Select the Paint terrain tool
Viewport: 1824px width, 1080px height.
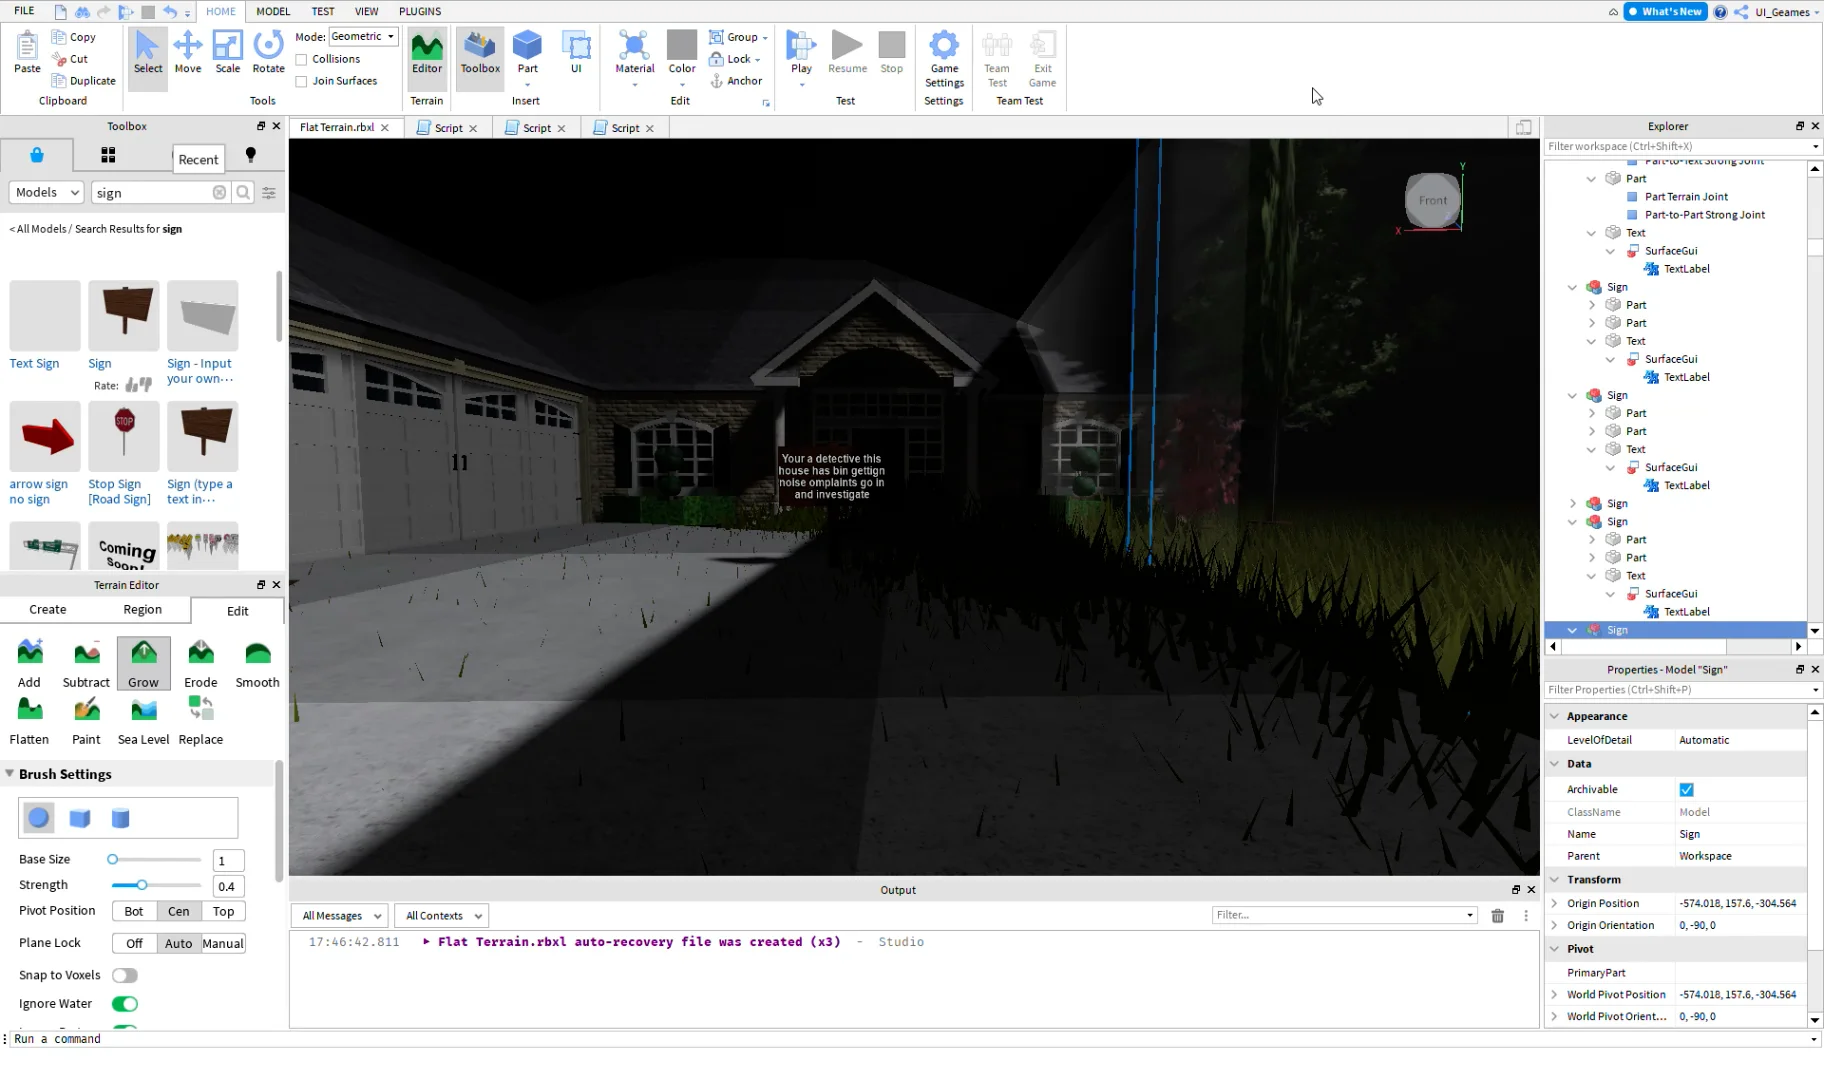87,721
